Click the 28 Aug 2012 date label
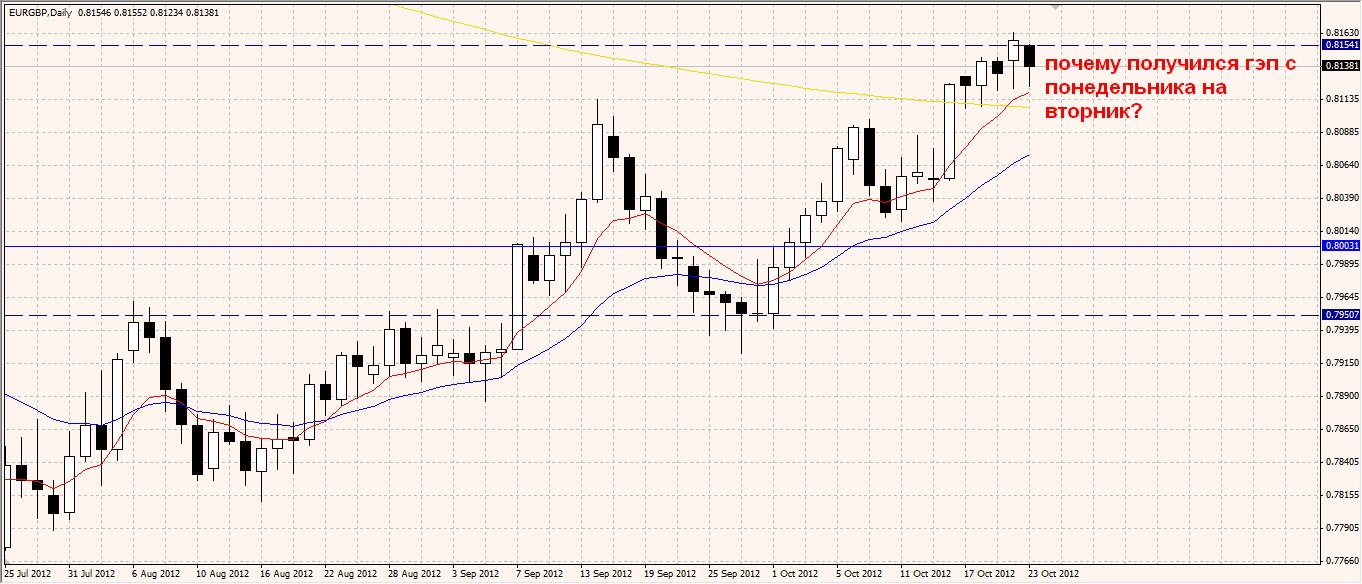The height and width of the screenshot is (584, 1362). click(414, 575)
